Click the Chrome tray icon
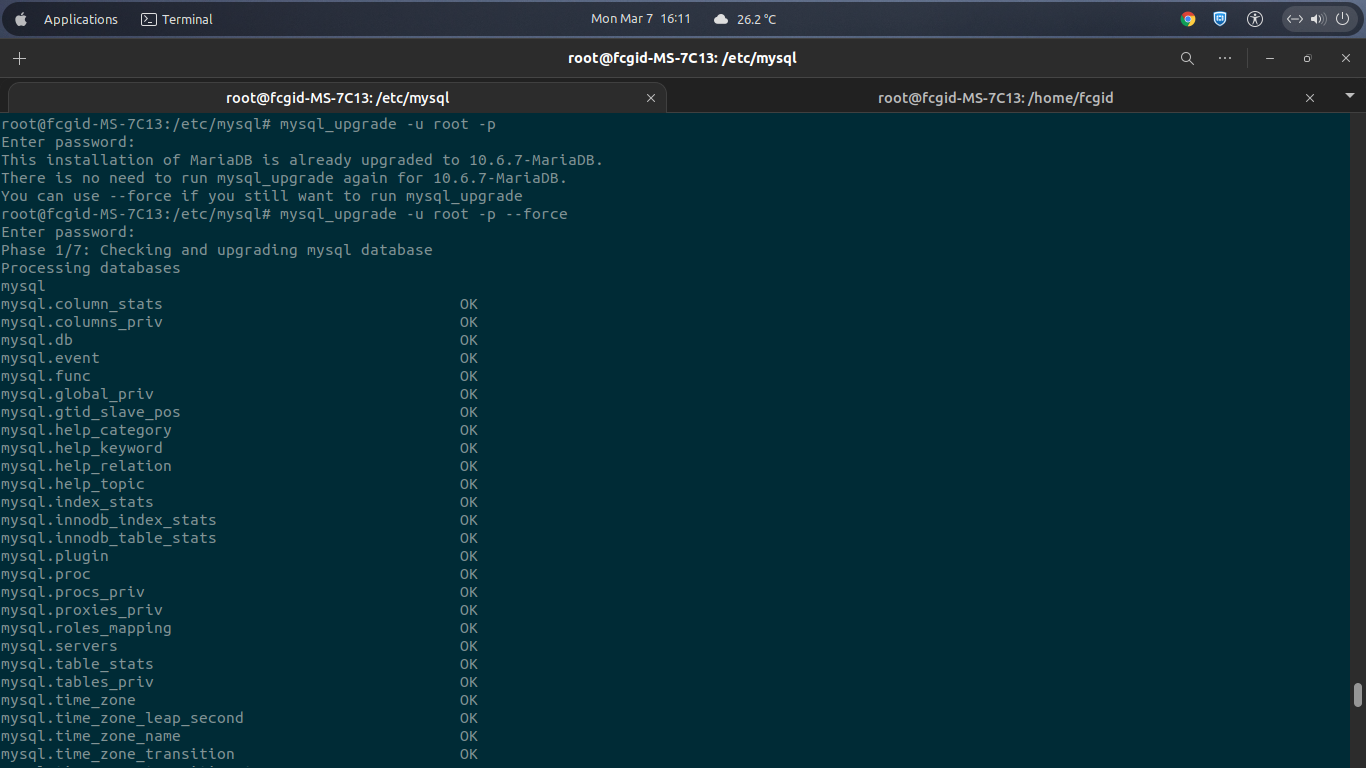Viewport: 1366px width, 768px height. [1188, 19]
